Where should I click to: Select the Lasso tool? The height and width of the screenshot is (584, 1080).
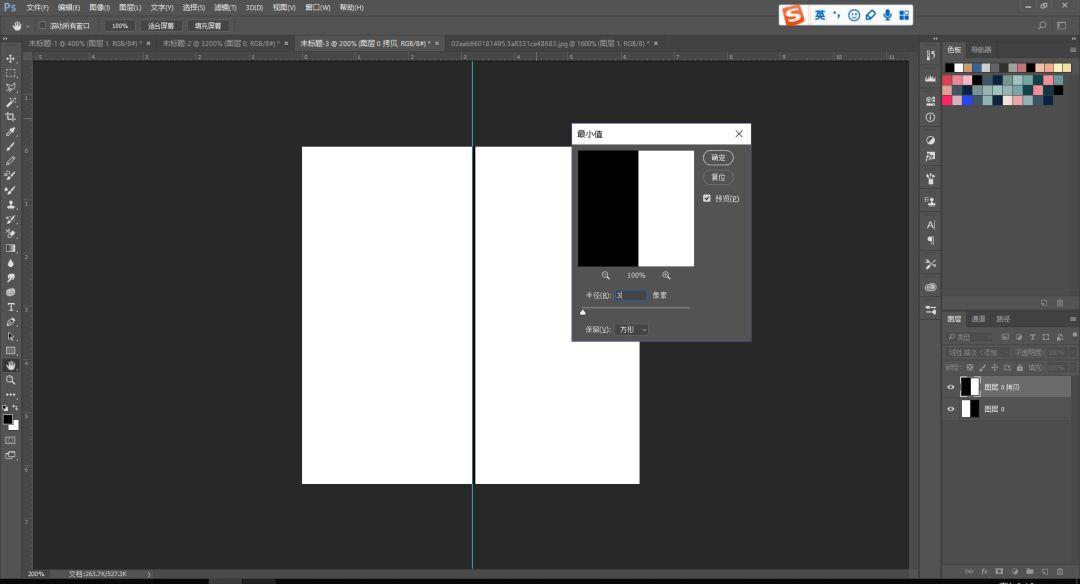(10, 87)
